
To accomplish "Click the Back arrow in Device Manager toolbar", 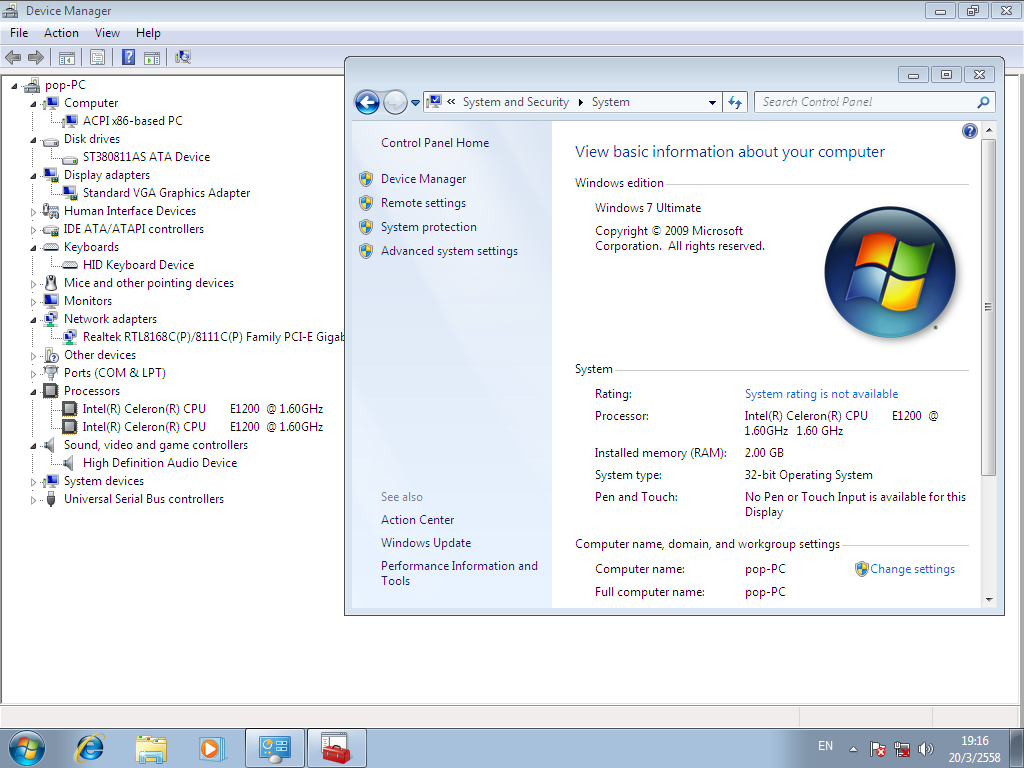I will coord(13,57).
